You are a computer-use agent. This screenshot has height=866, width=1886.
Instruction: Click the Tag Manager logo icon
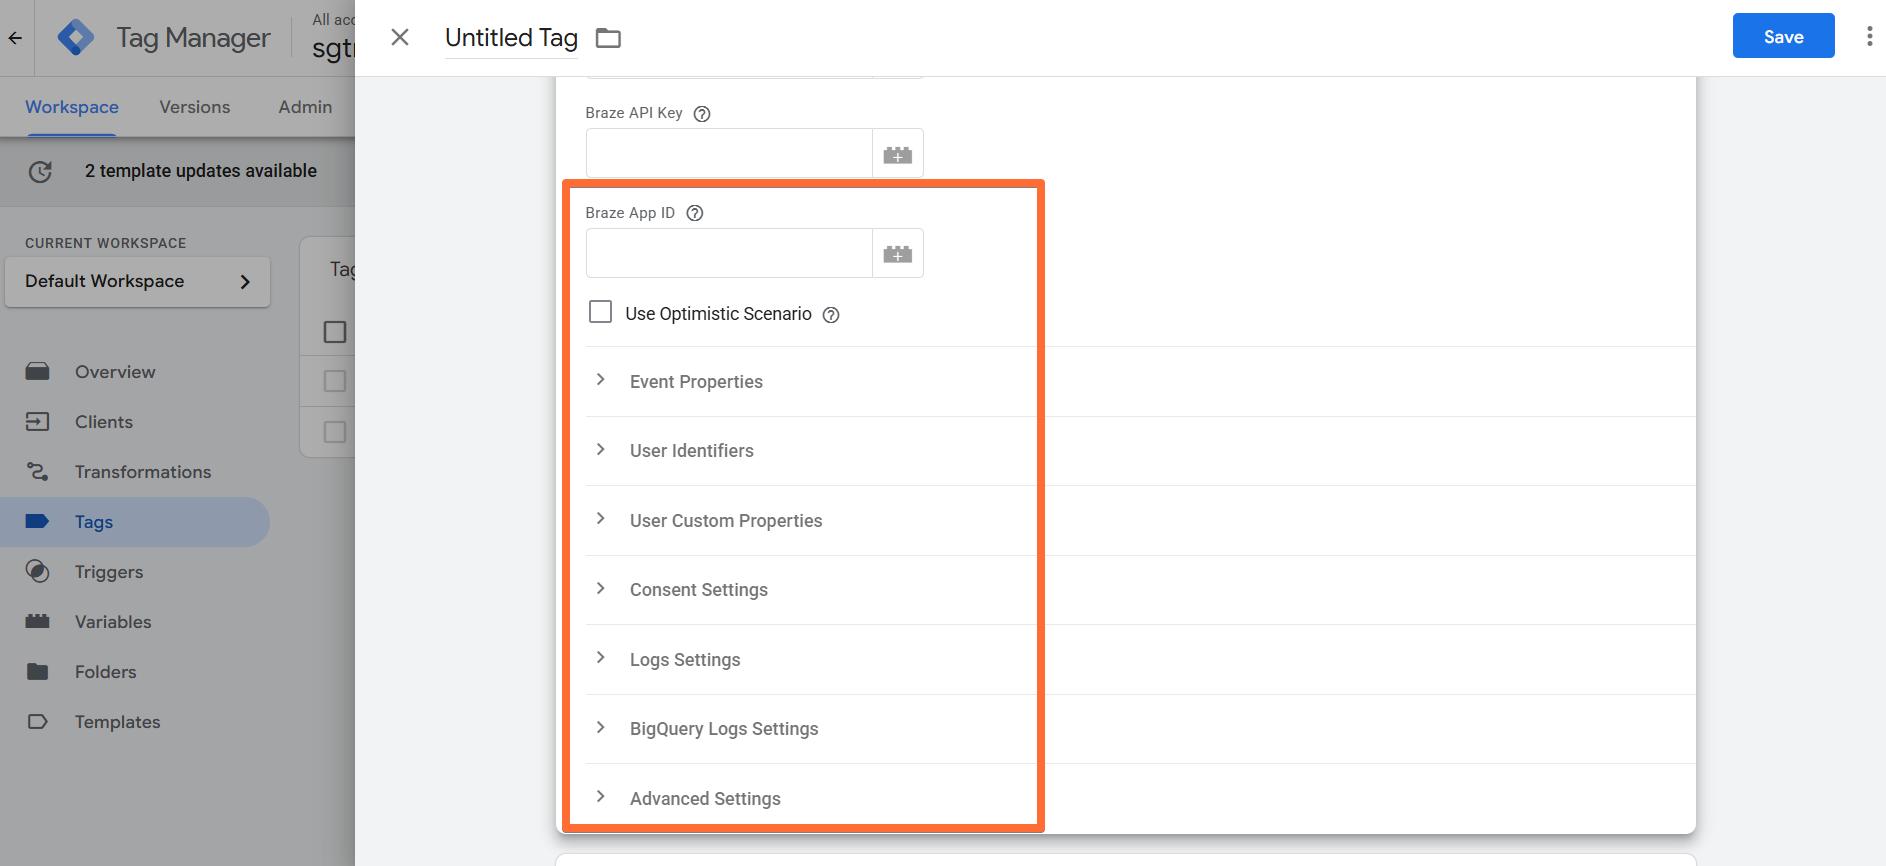(x=76, y=38)
